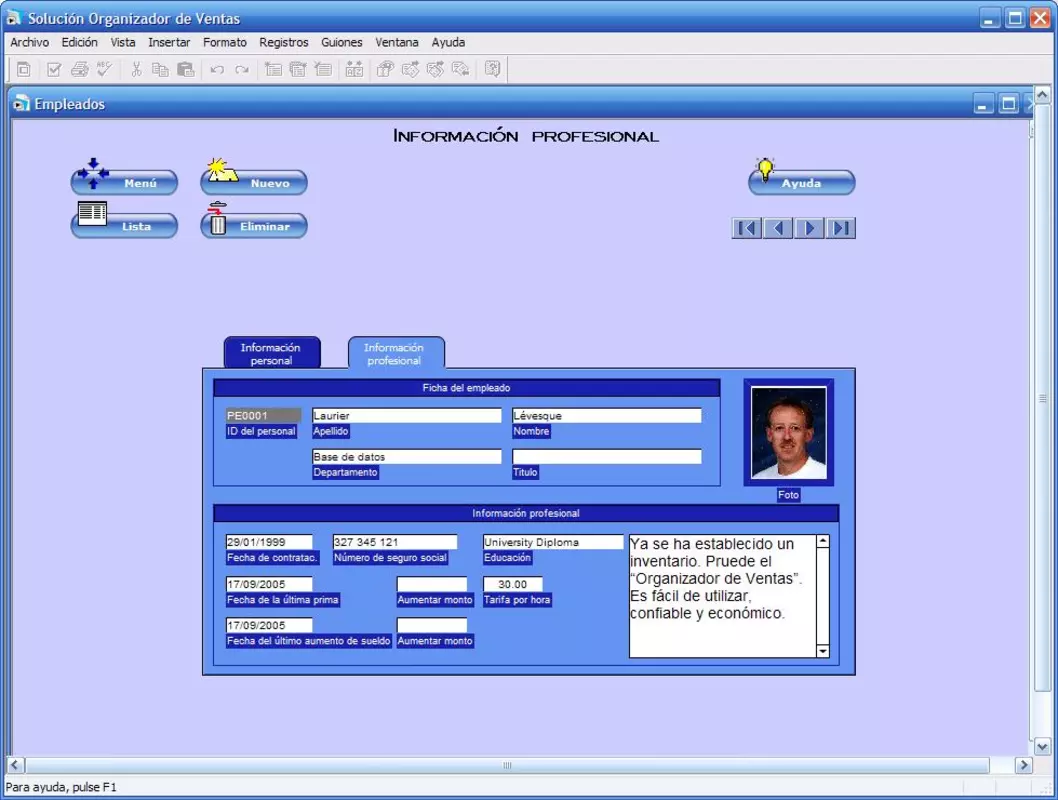Switch to Información personal tab
Viewport: 1058px width, 800px height.
[271, 353]
